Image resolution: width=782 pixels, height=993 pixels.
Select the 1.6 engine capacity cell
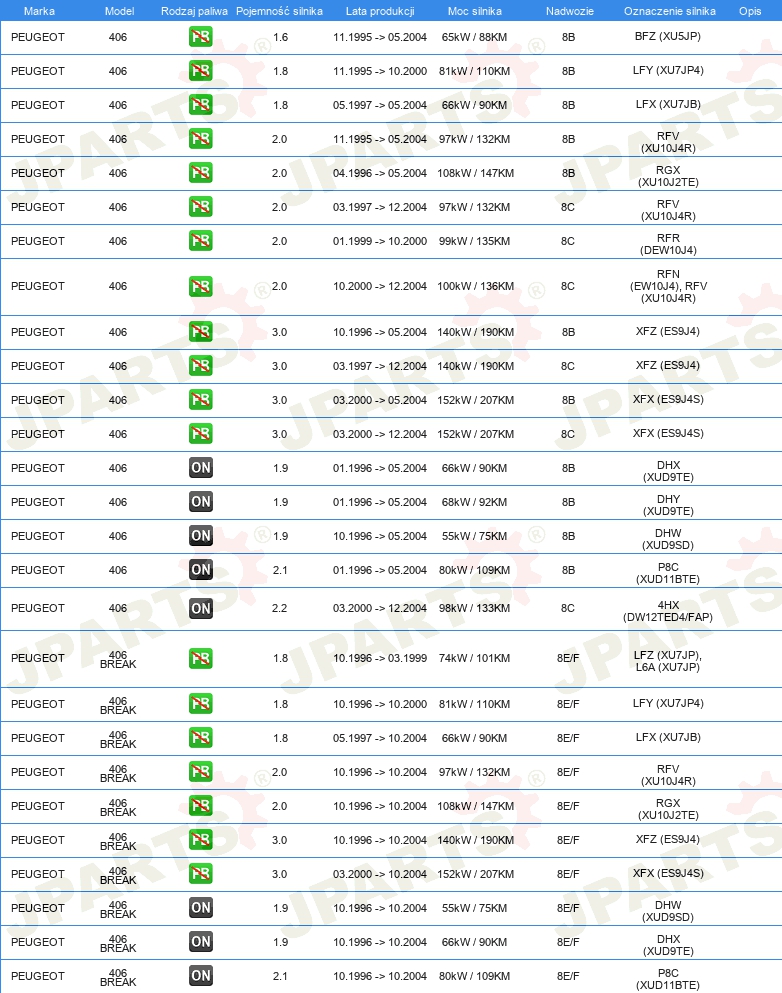coord(281,37)
